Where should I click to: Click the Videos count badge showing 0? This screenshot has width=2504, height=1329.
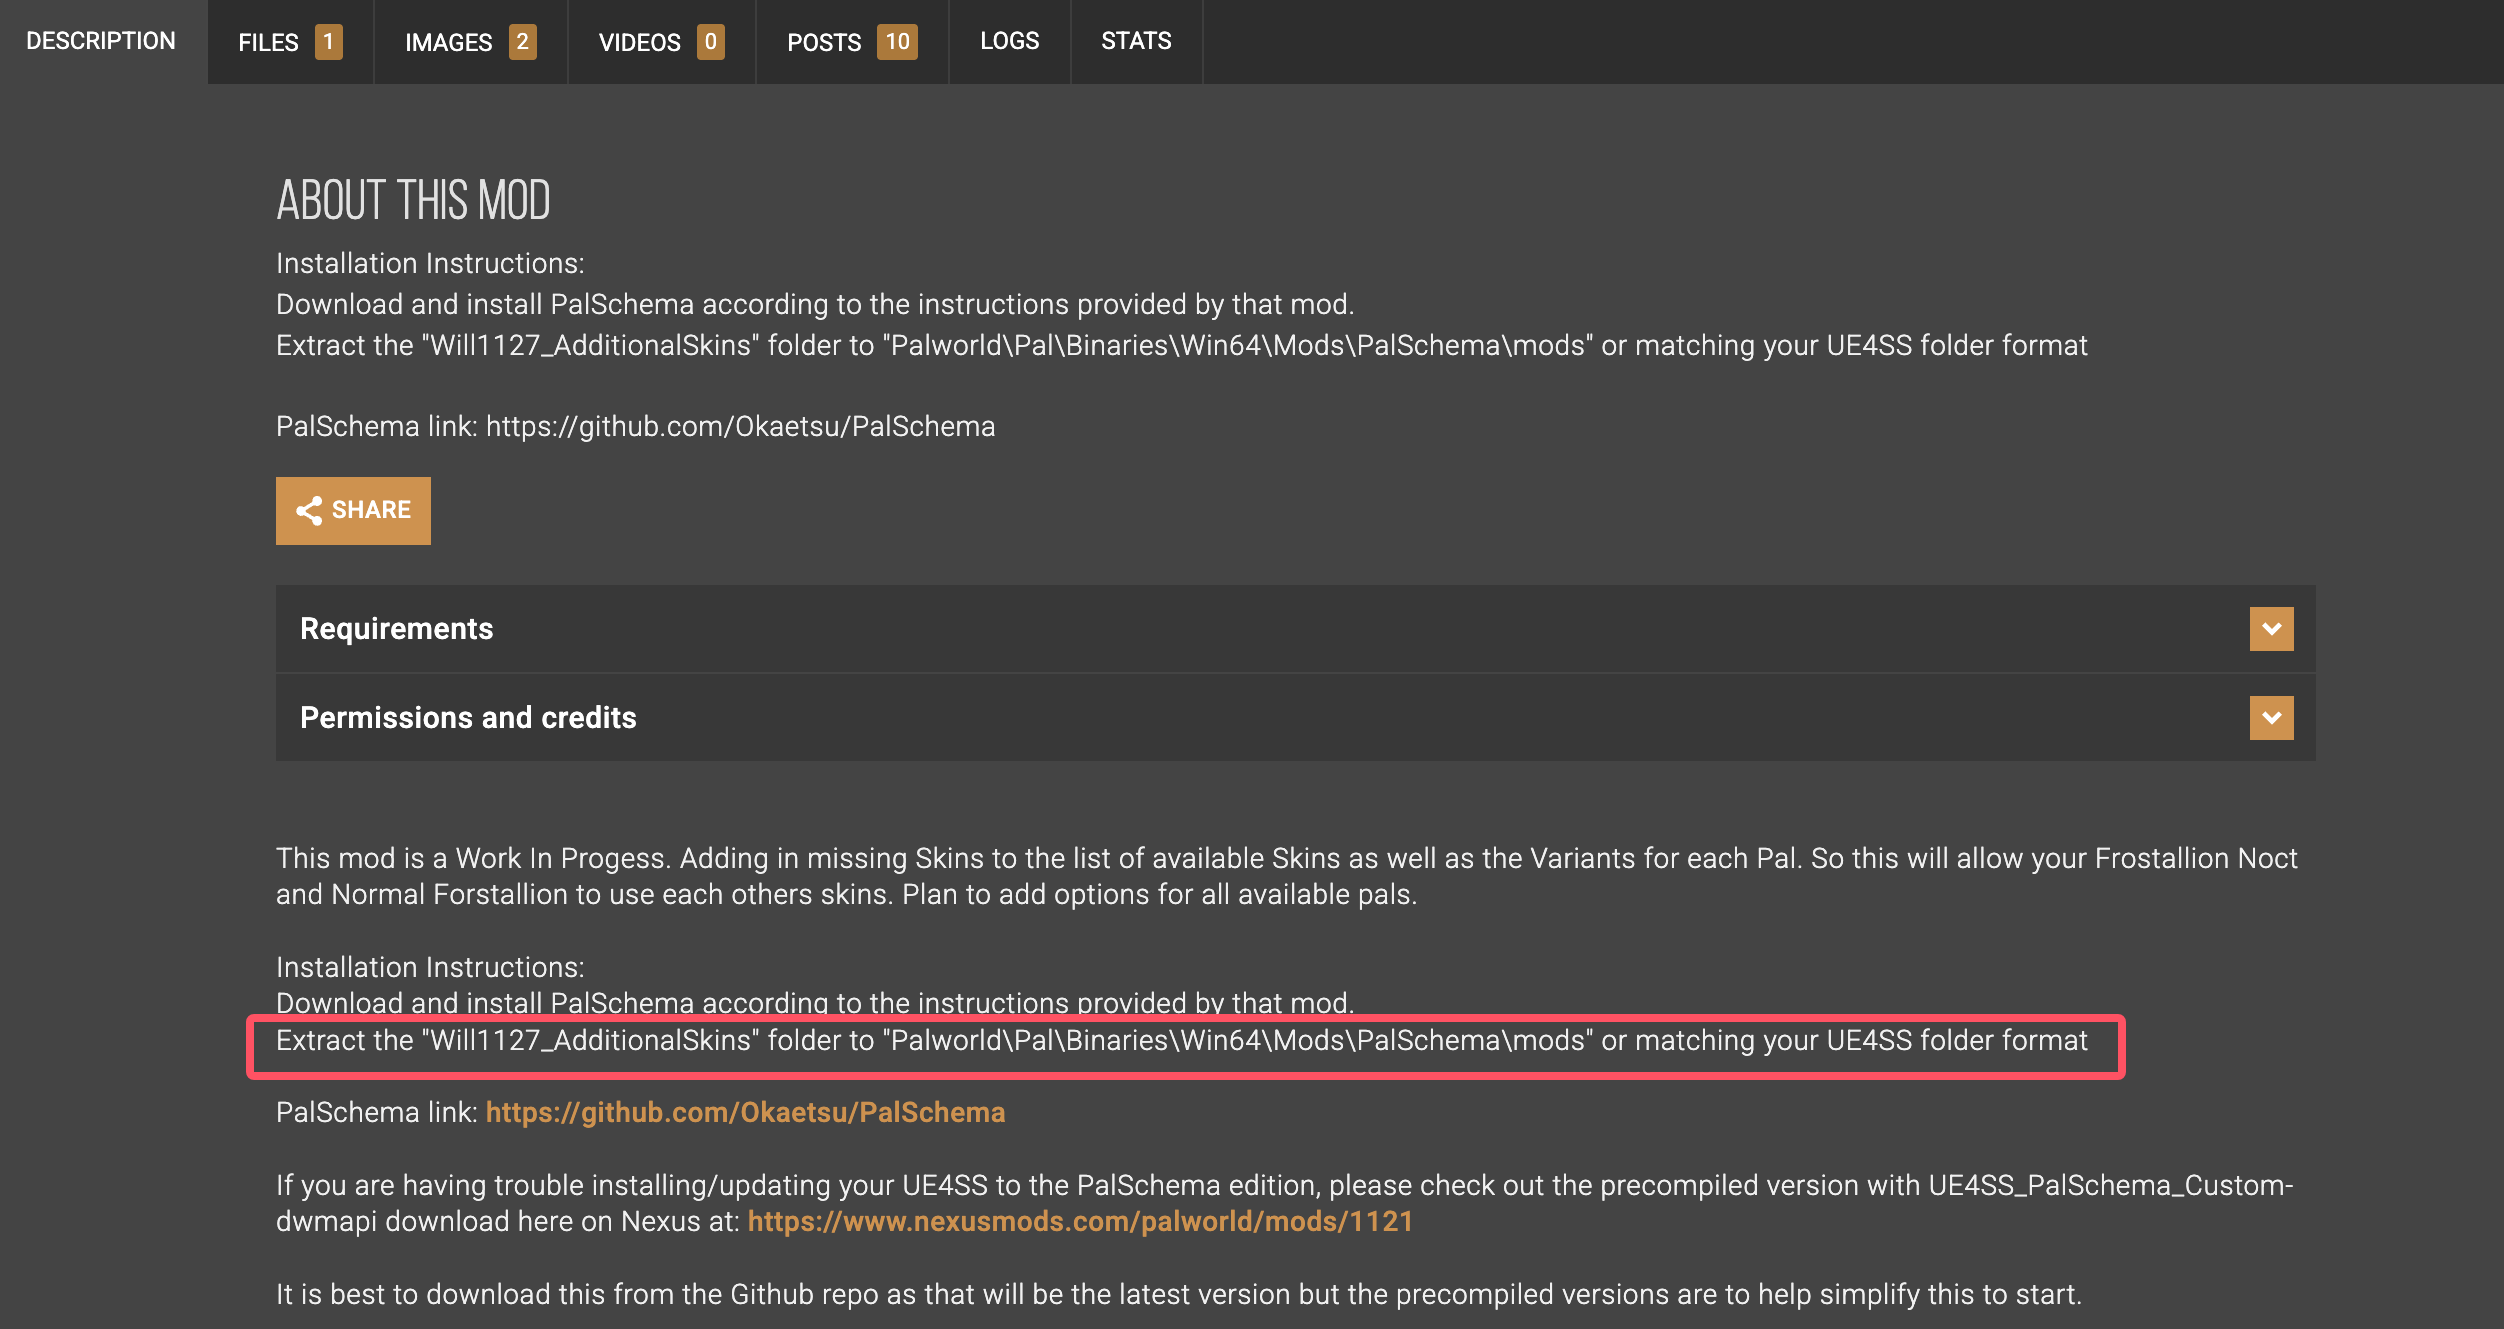click(x=710, y=42)
